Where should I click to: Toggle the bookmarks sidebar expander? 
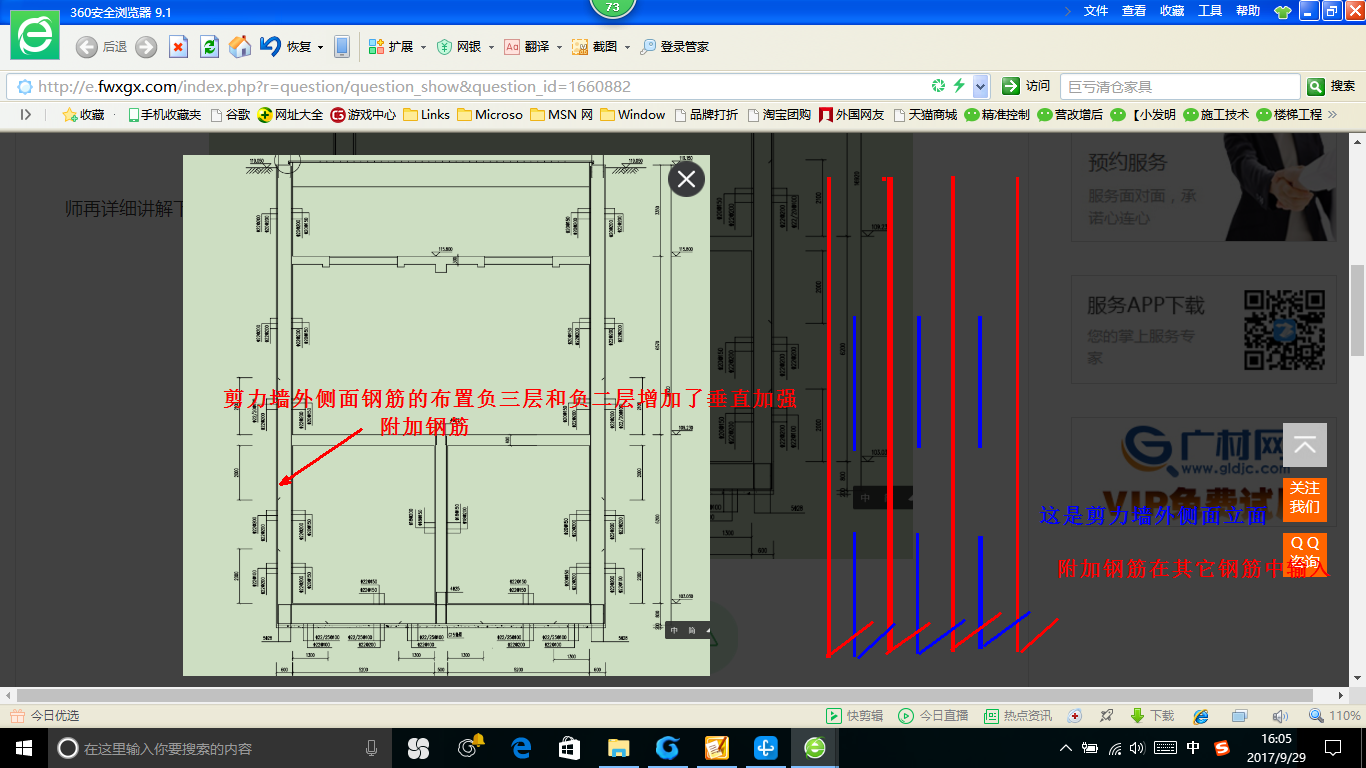pyautogui.click(x=26, y=115)
